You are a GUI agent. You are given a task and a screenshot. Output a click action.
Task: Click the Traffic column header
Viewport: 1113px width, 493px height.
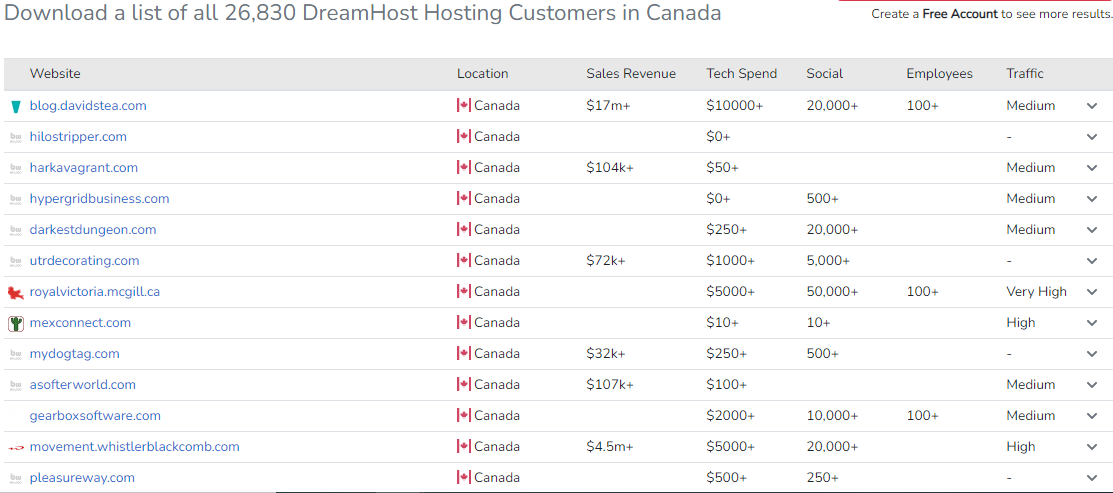1025,74
